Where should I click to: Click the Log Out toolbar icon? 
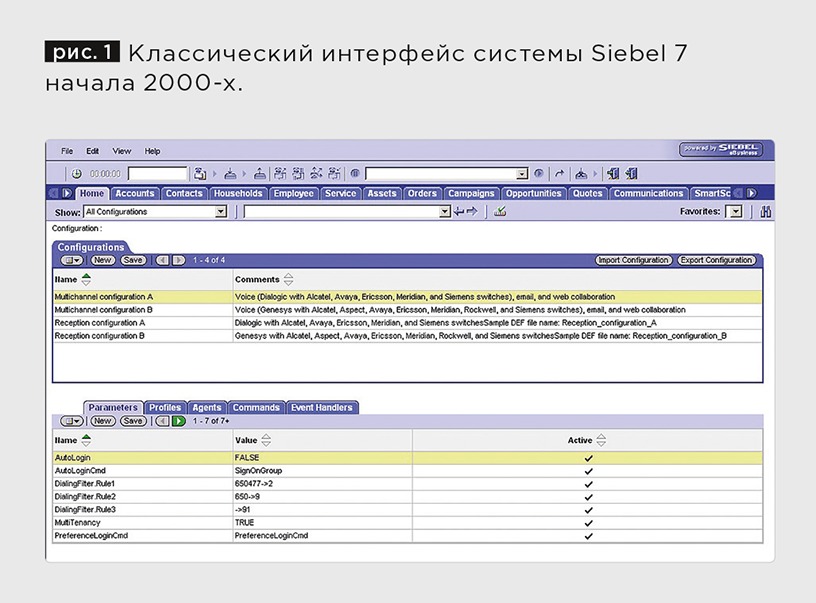tap(632, 173)
